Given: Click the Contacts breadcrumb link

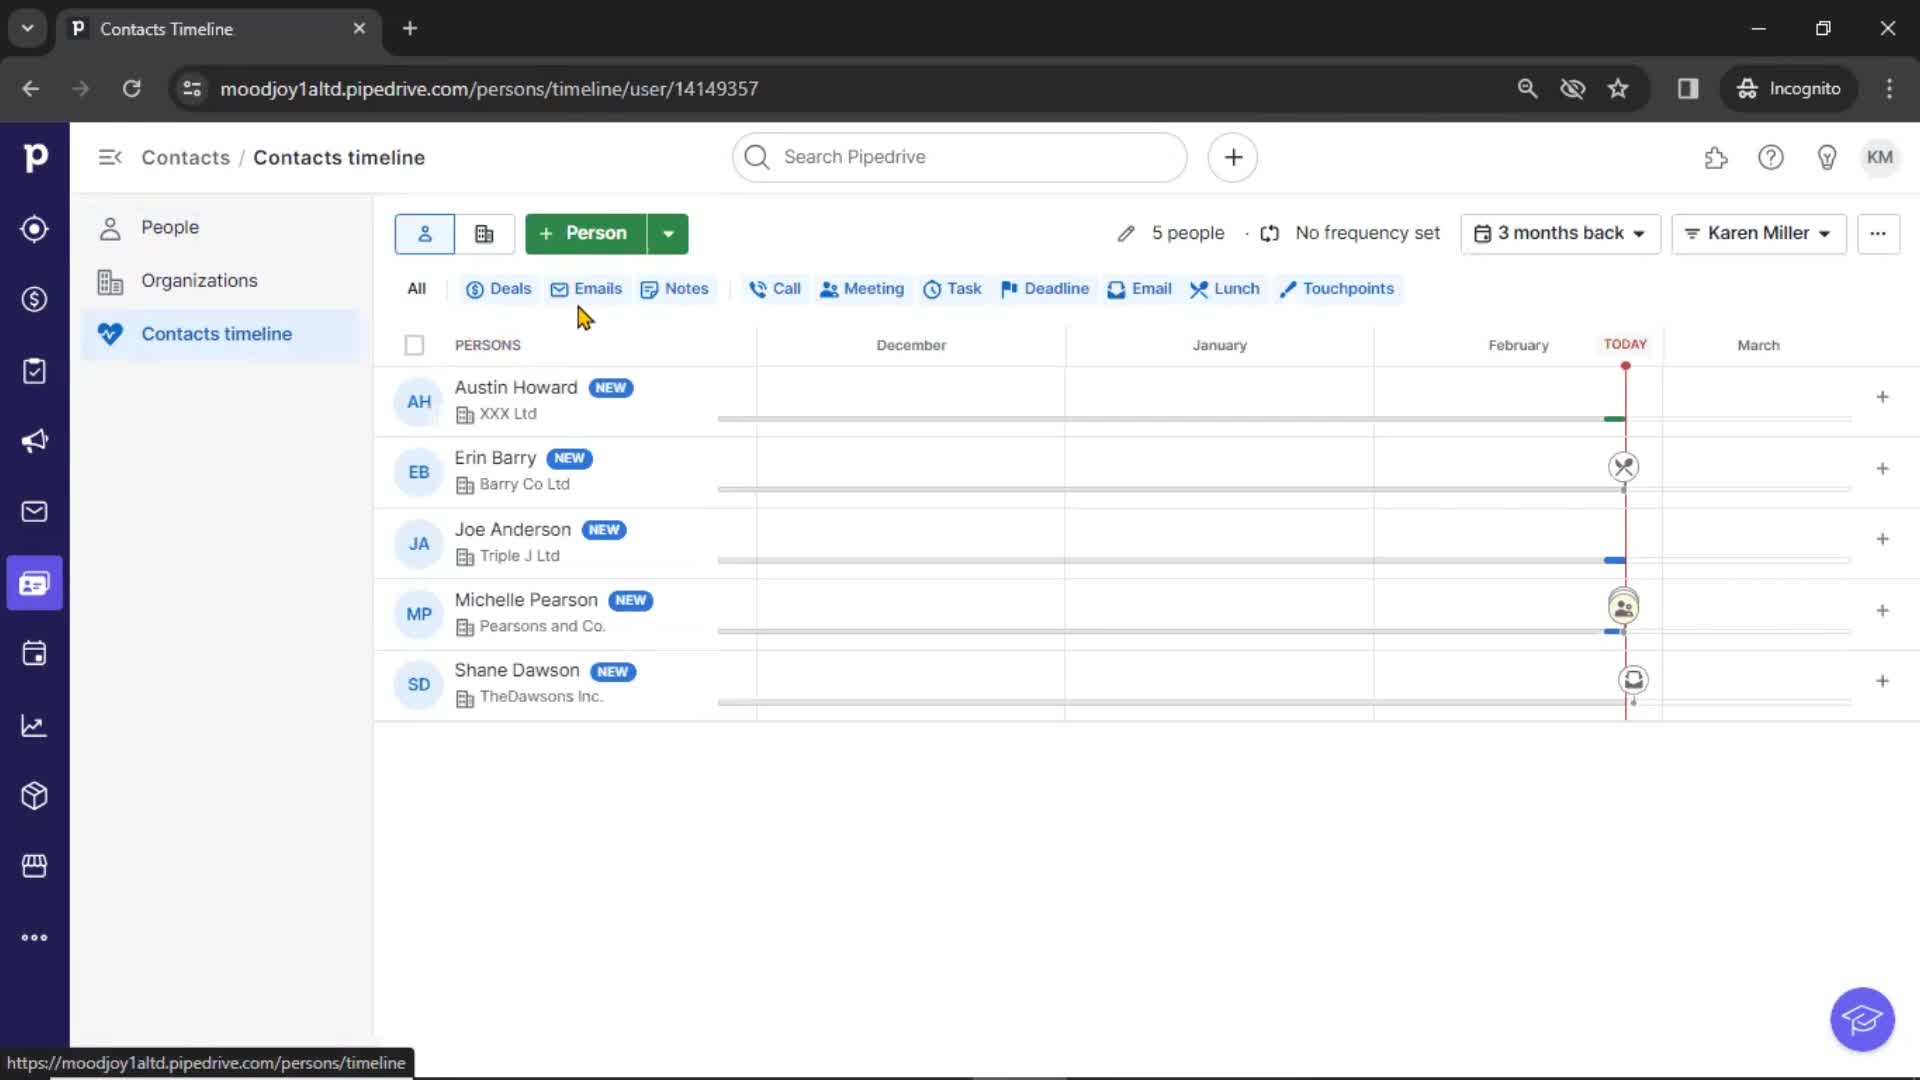Looking at the screenshot, I should 185,157.
